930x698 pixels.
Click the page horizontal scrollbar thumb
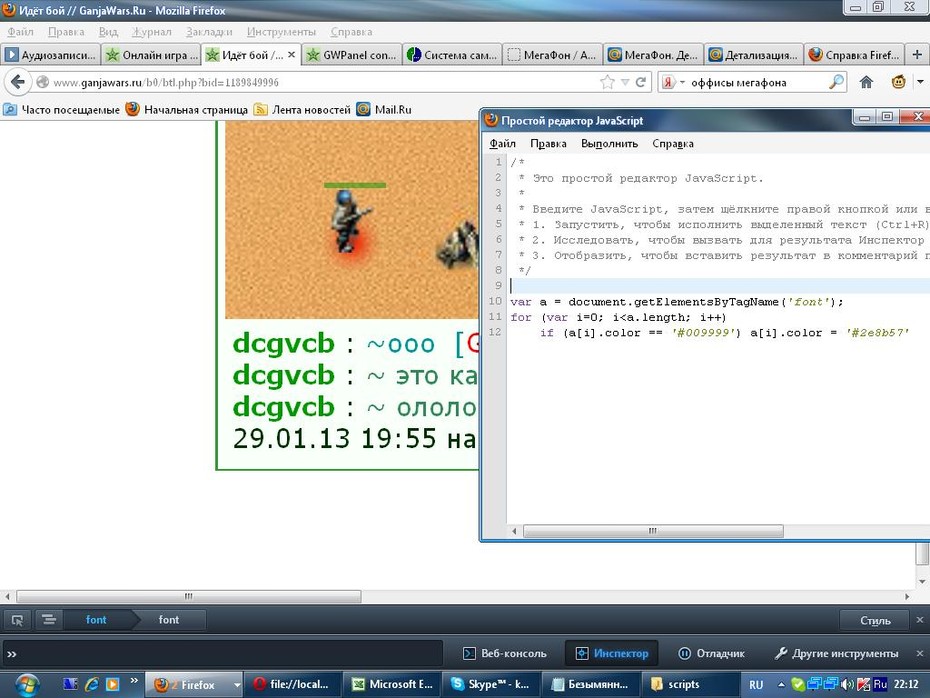click(189, 596)
